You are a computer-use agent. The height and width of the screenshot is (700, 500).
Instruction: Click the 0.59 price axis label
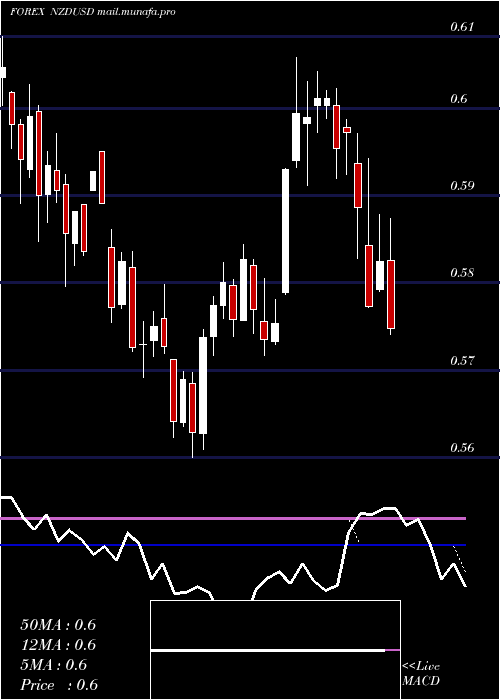click(462, 186)
